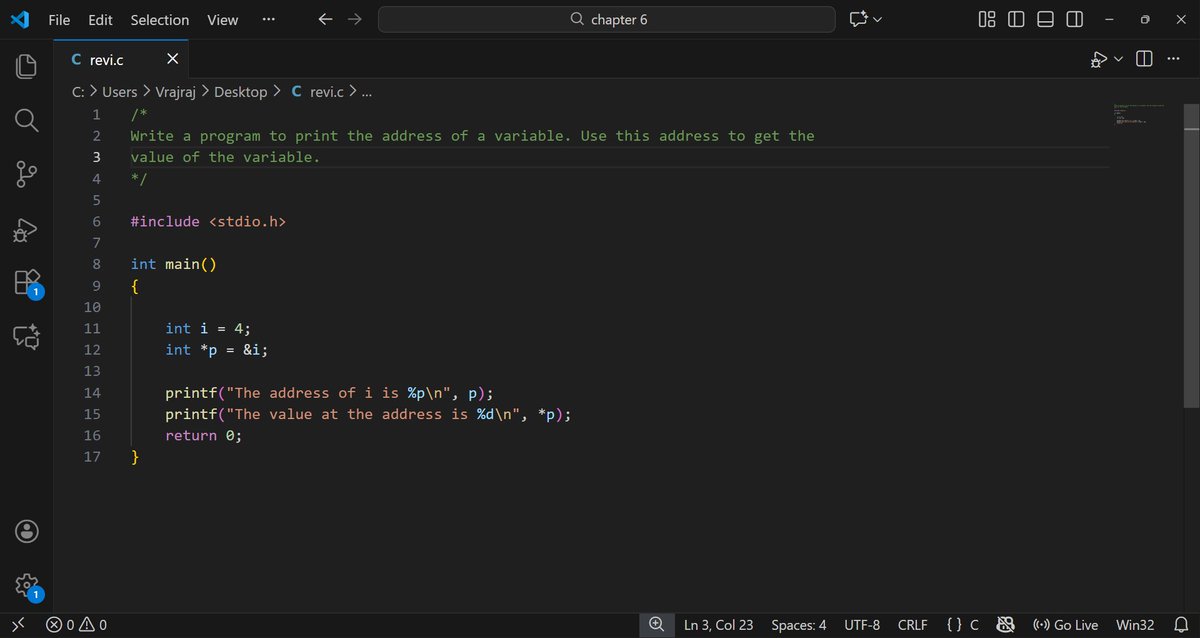Open the File menu
The height and width of the screenshot is (638, 1200).
click(59, 19)
